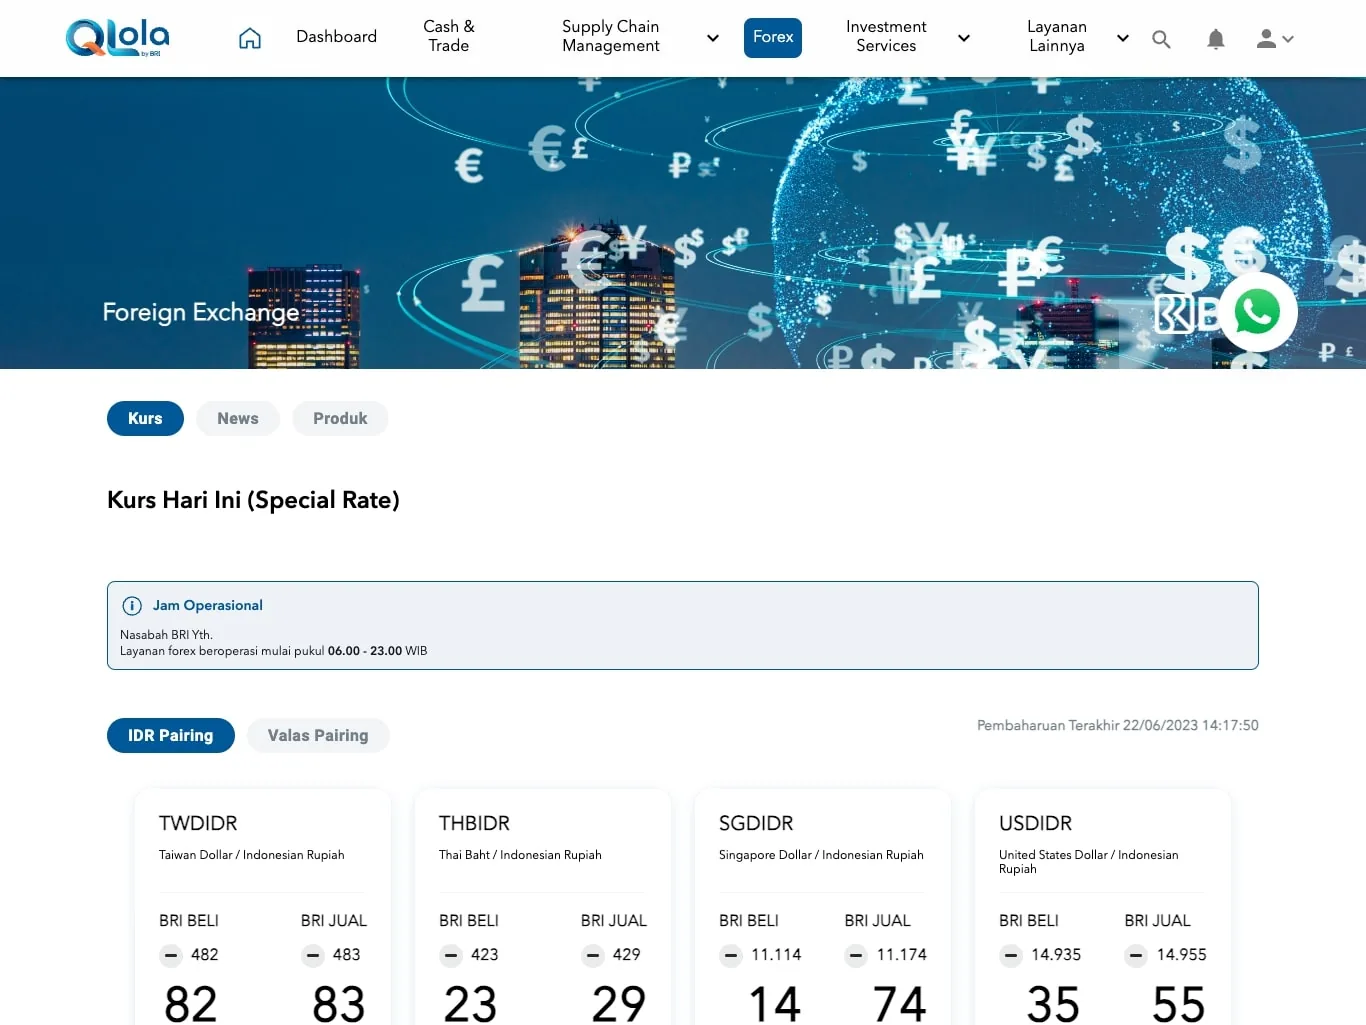Click the TWDIDR card title

click(198, 824)
